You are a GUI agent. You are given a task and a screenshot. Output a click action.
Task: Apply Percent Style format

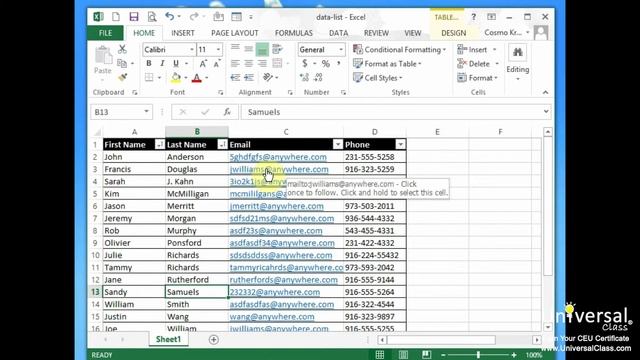click(x=325, y=64)
